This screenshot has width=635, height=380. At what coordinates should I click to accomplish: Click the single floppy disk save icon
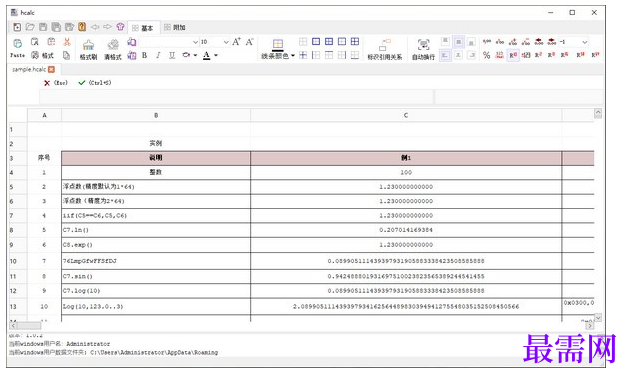point(43,27)
